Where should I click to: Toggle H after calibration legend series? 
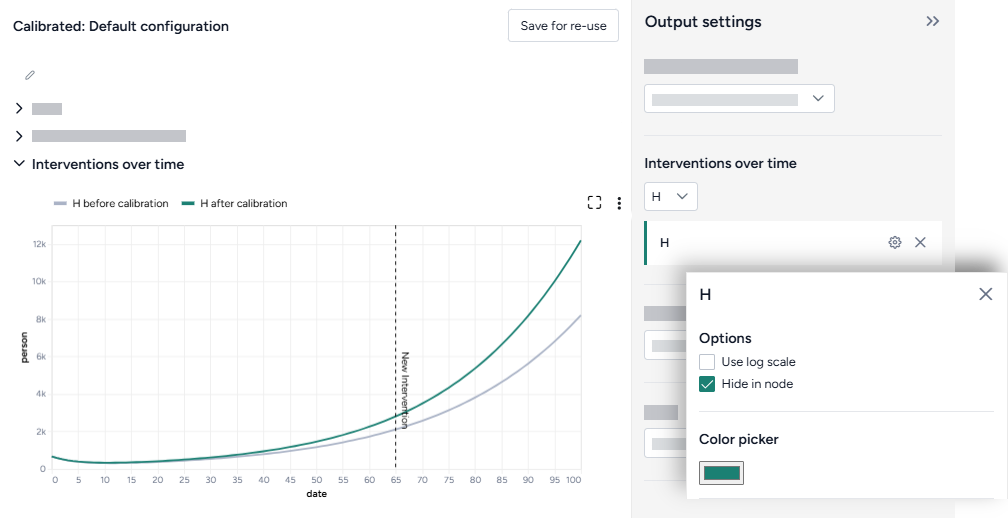pyautogui.click(x=234, y=203)
